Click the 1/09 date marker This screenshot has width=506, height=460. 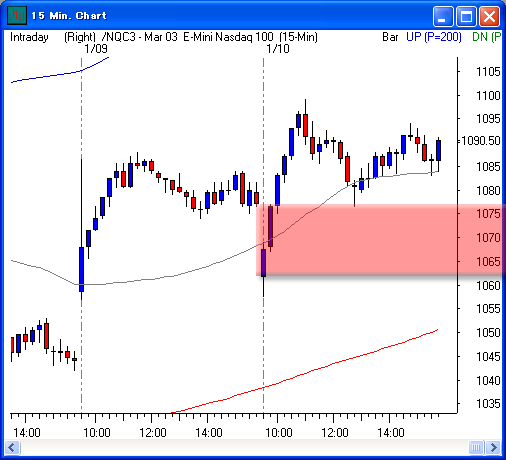[96, 49]
